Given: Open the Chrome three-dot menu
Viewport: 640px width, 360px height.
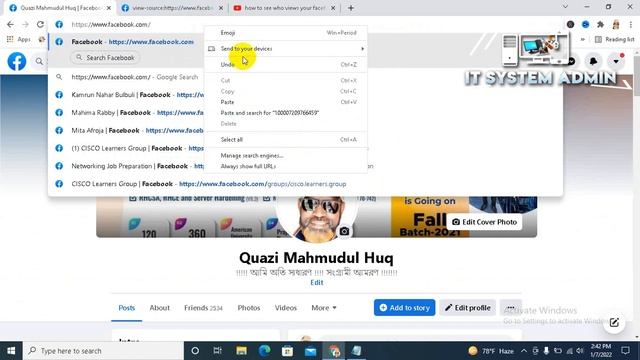Looking at the screenshot, I should [x=631, y=24].
